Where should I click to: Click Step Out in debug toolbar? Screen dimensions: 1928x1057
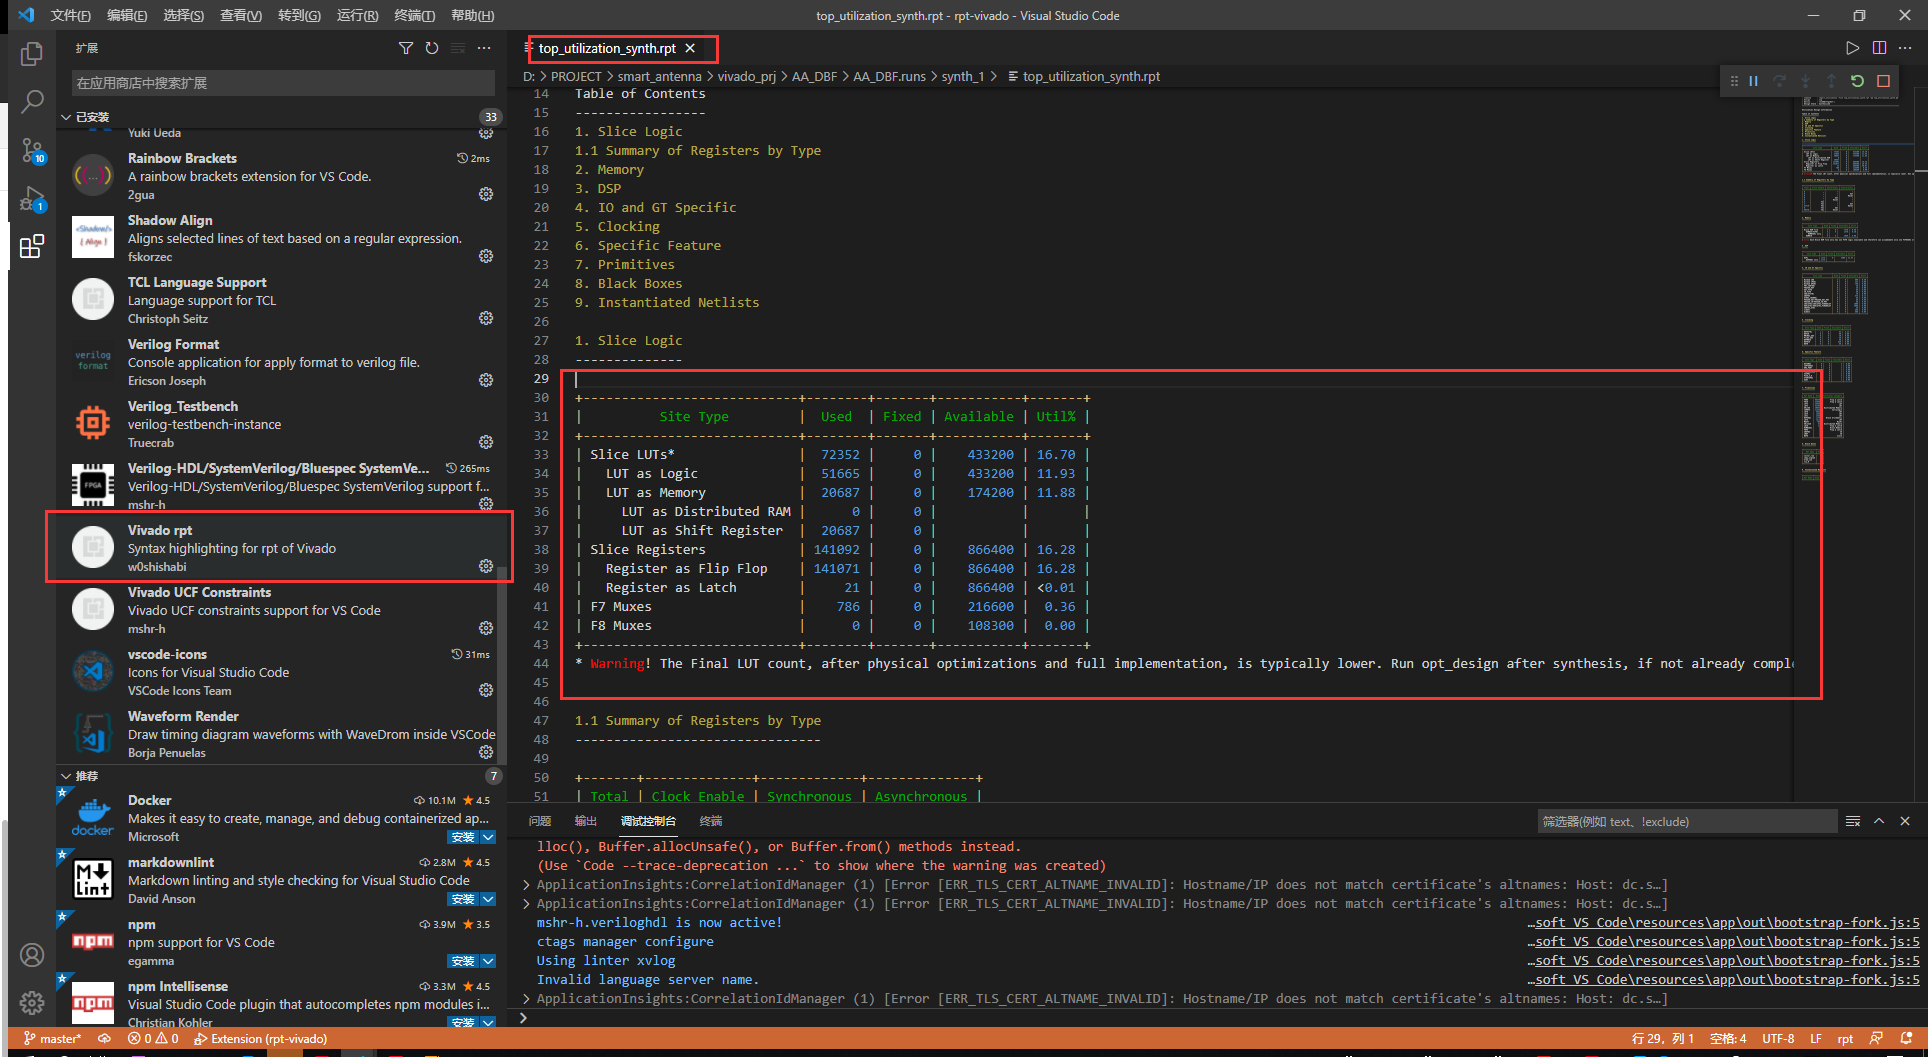click(x=1831, y=81)
